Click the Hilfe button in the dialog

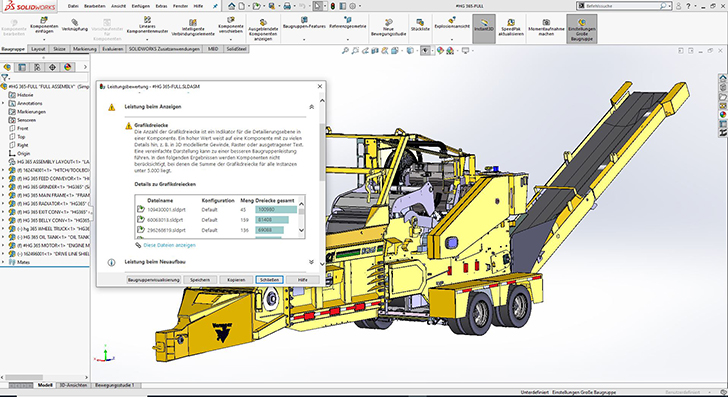click(303, 280)
